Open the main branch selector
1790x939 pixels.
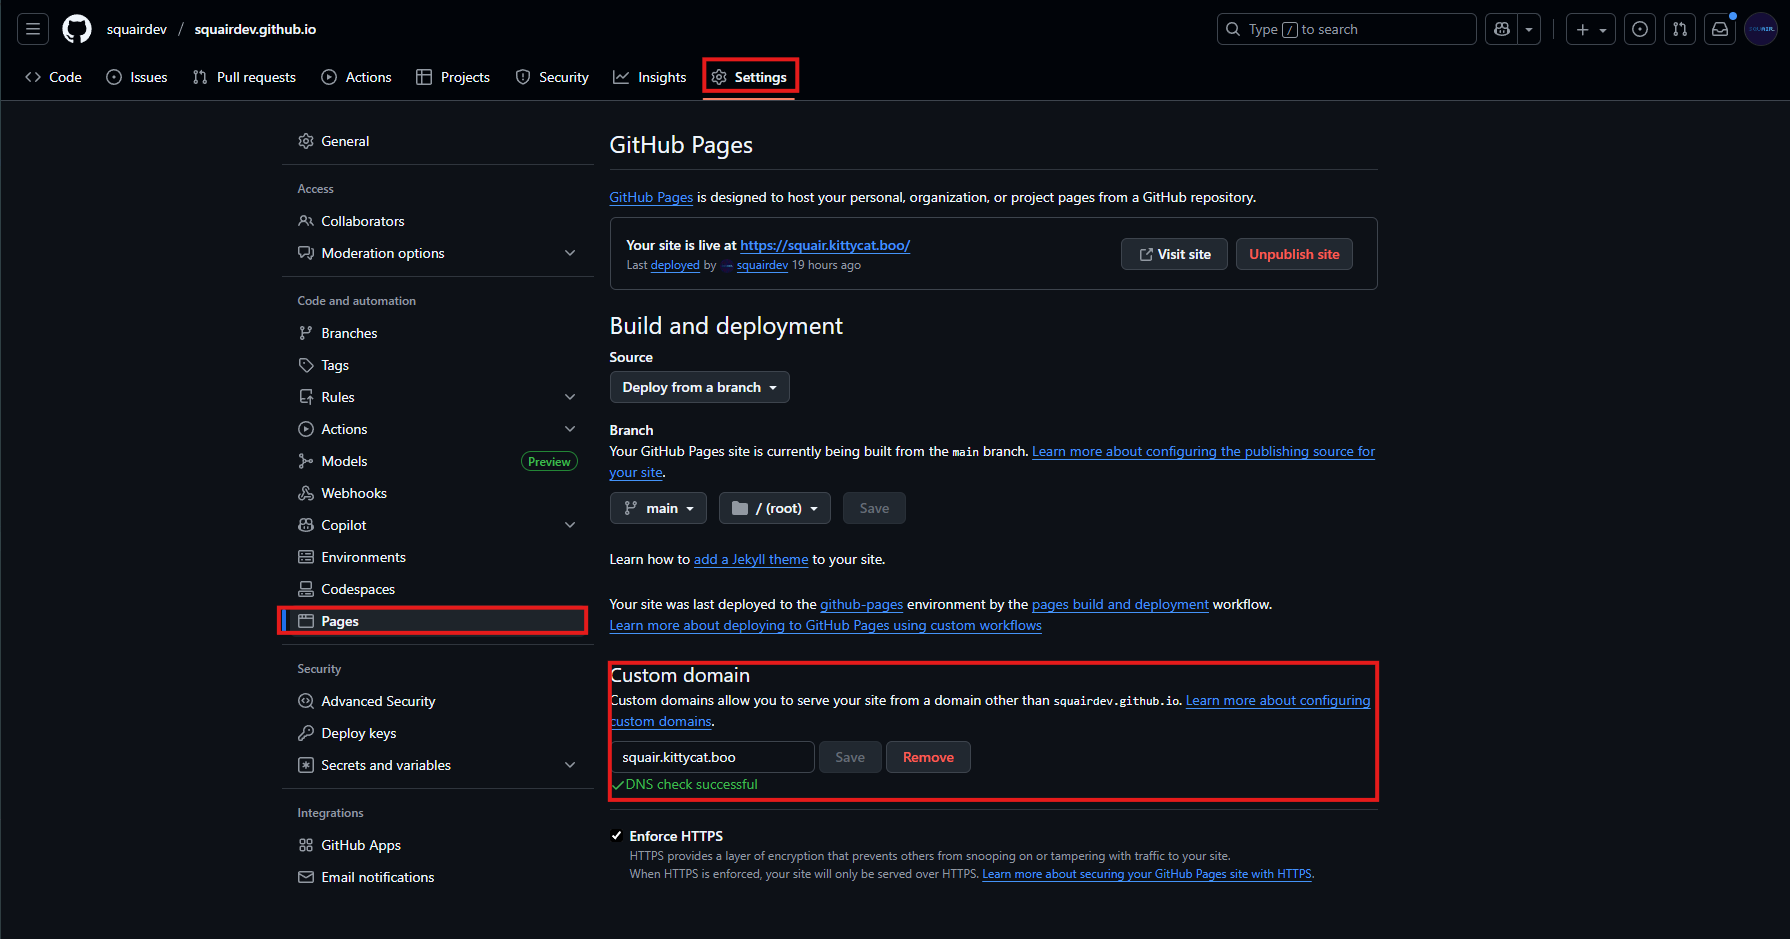(658, 507)
